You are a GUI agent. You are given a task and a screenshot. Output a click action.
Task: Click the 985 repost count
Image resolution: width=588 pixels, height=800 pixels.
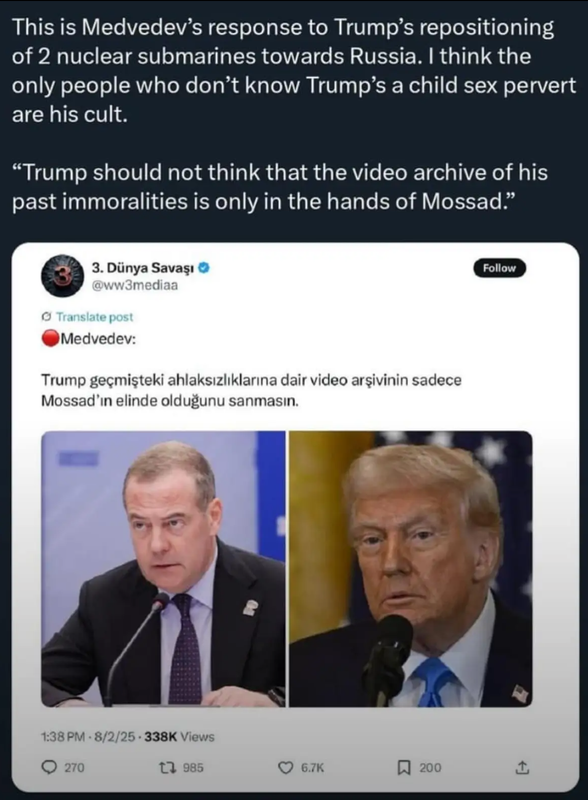click(193, 767)
